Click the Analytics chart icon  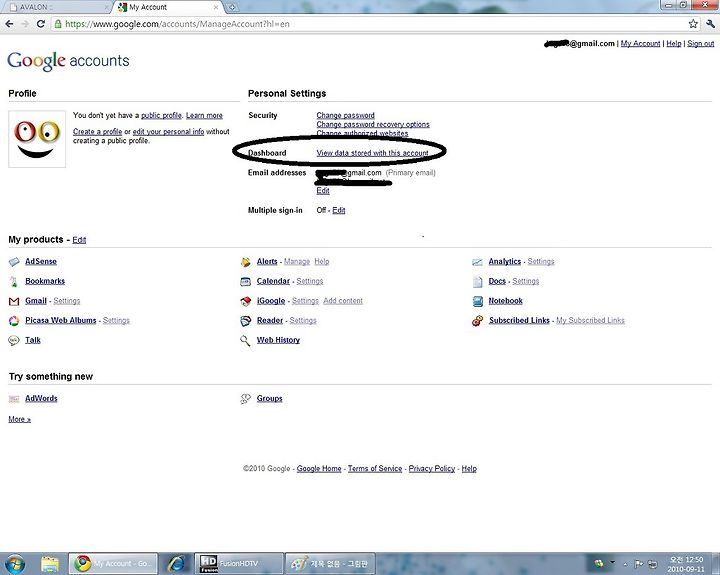tap(478, 262)
